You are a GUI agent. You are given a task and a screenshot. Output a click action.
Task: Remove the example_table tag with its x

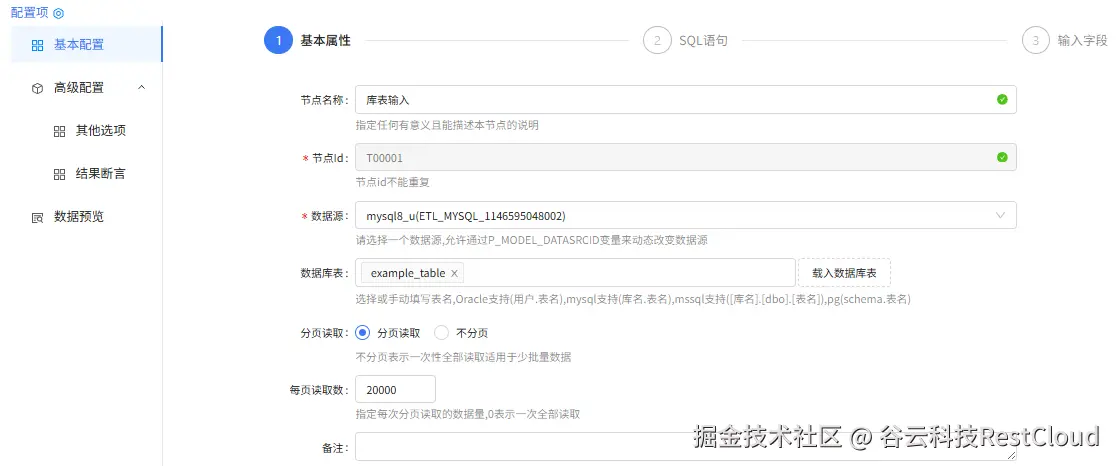pyautogui.click(x=454, y=273)
